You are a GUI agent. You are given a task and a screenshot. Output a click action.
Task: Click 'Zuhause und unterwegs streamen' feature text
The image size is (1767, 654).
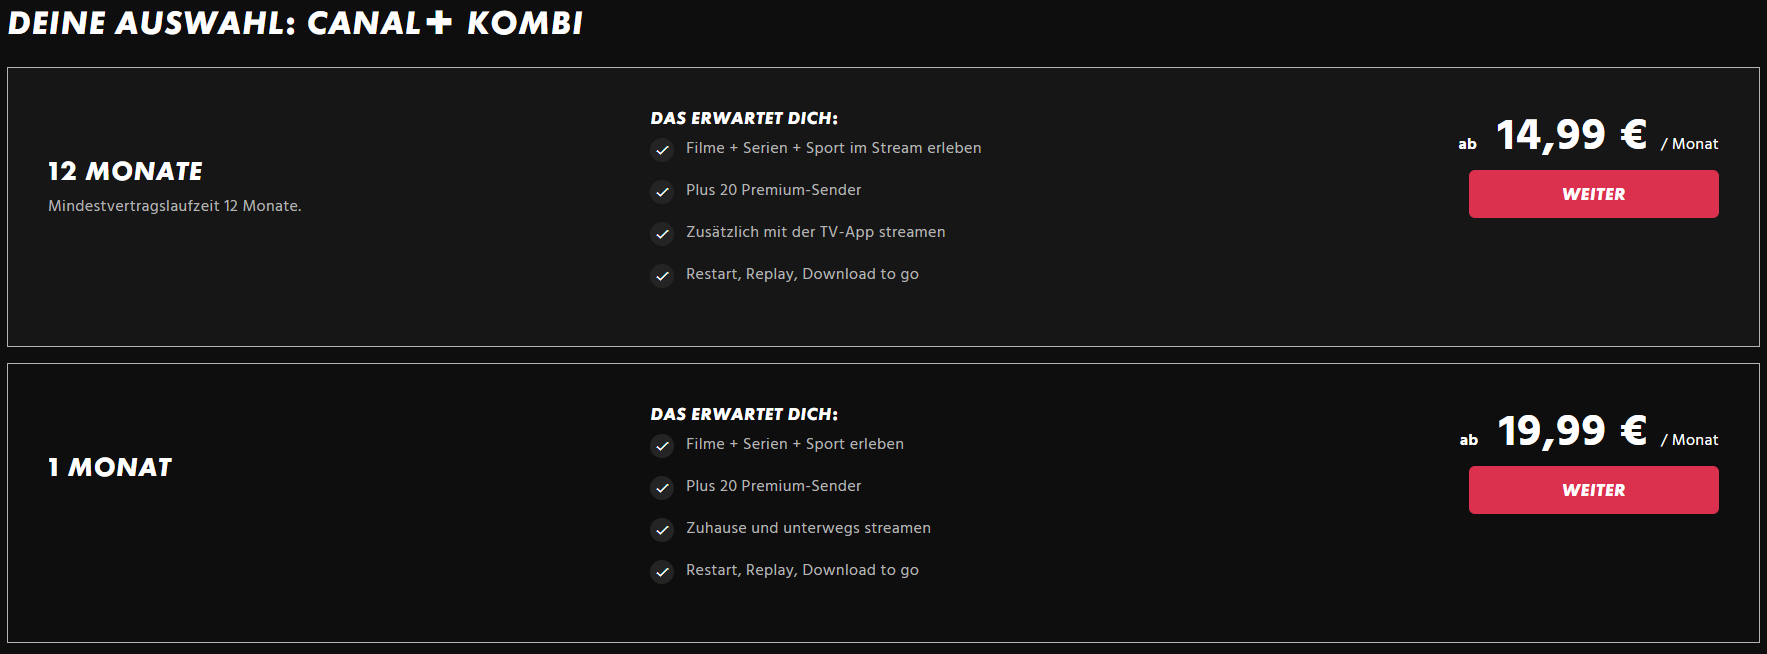[x=808, y=528]
